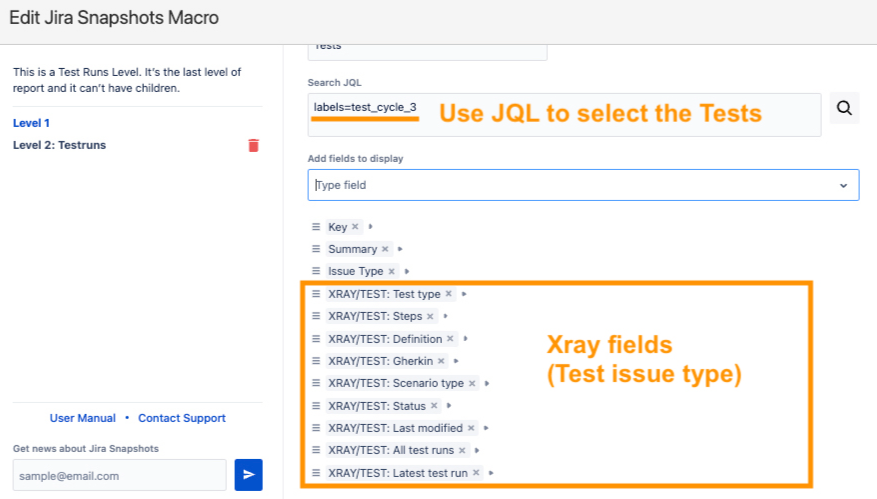Remove the XRAY/TEST: Gherkin field
This screenshot has height=499, width=877.
coord(441,361)
